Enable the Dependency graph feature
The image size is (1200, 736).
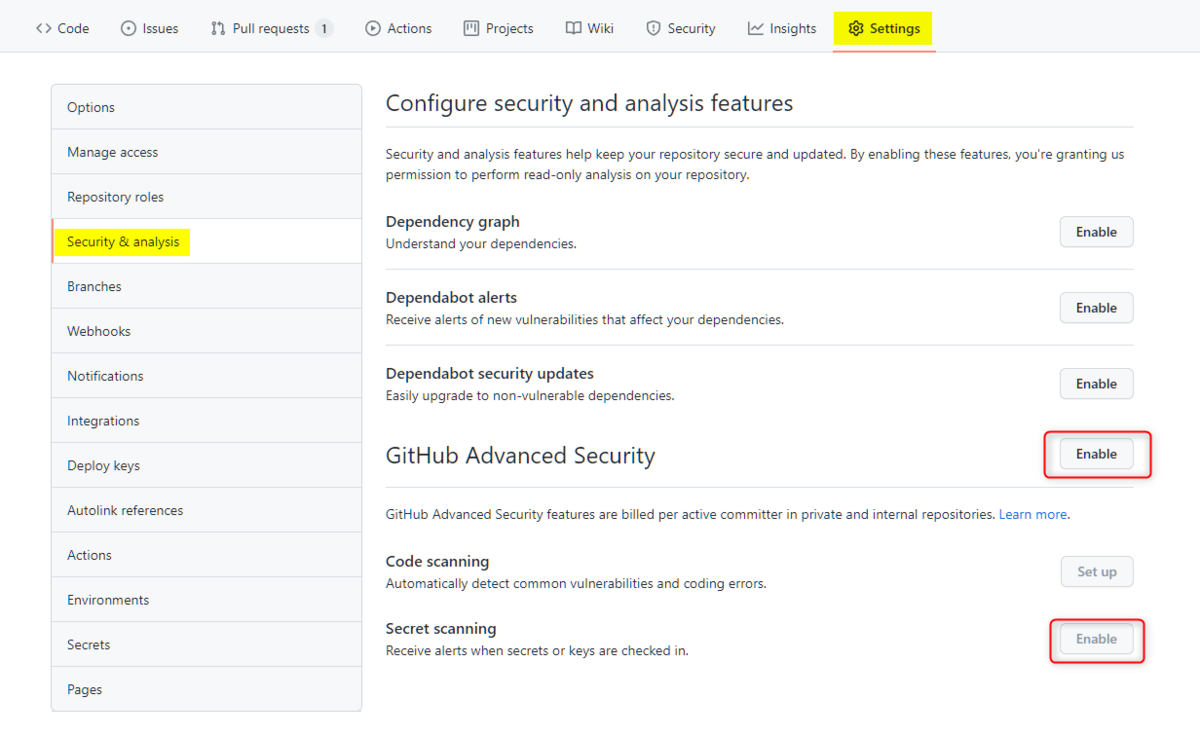tap(1096, 232)
